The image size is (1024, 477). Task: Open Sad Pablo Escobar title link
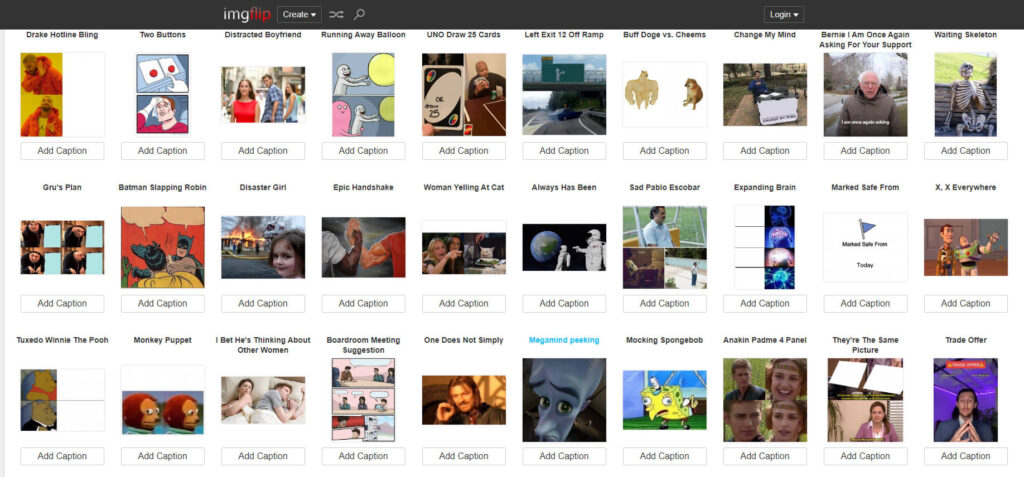click(665, 188)
